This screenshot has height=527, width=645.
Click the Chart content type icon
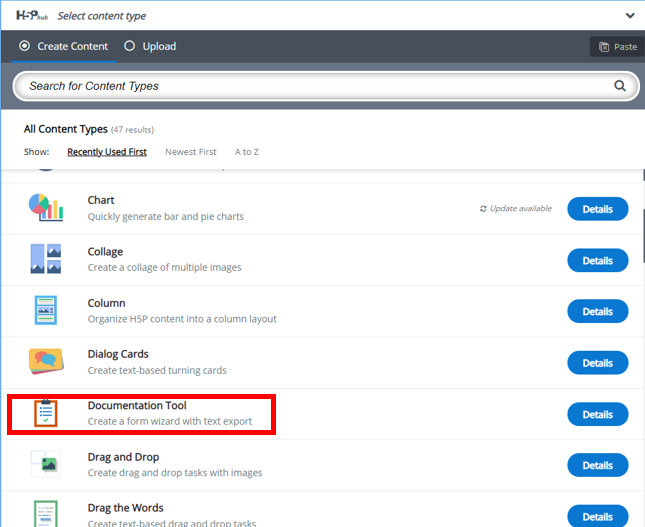click(46, 208)
